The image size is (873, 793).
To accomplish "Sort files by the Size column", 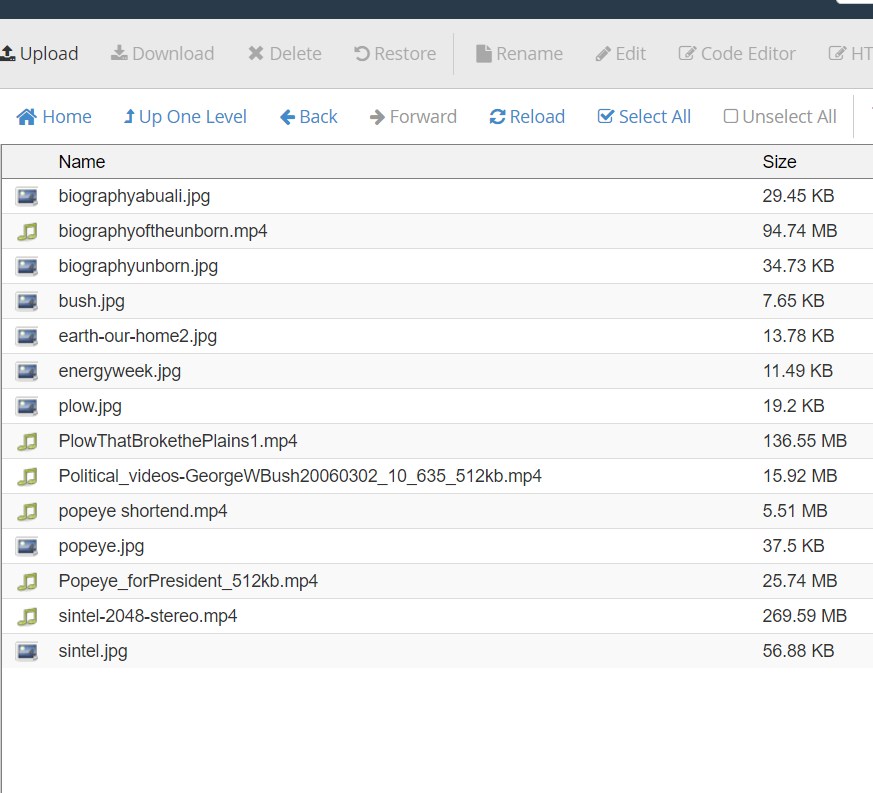I will tap(779, 161).
